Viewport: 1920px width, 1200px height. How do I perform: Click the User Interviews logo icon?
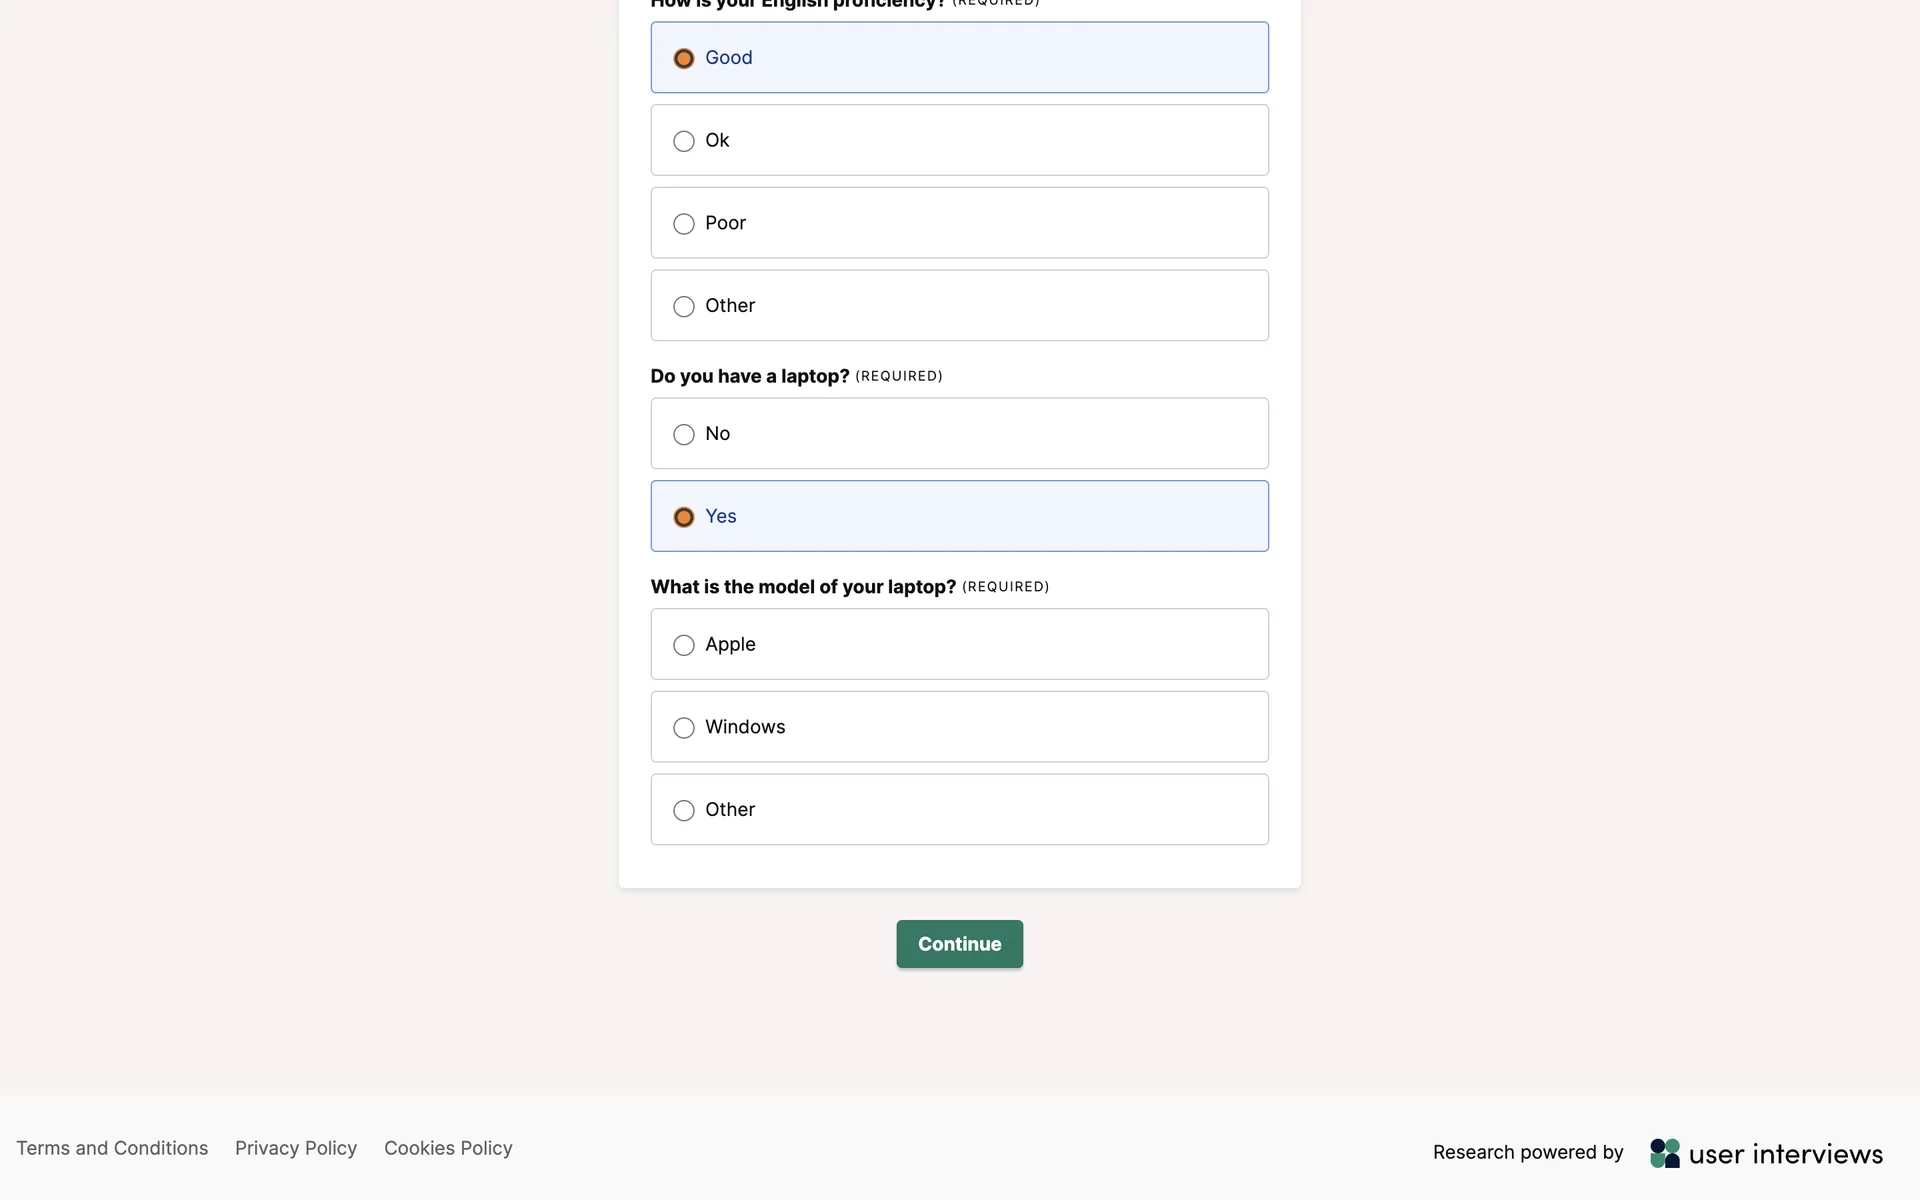coord(1665,1153)
